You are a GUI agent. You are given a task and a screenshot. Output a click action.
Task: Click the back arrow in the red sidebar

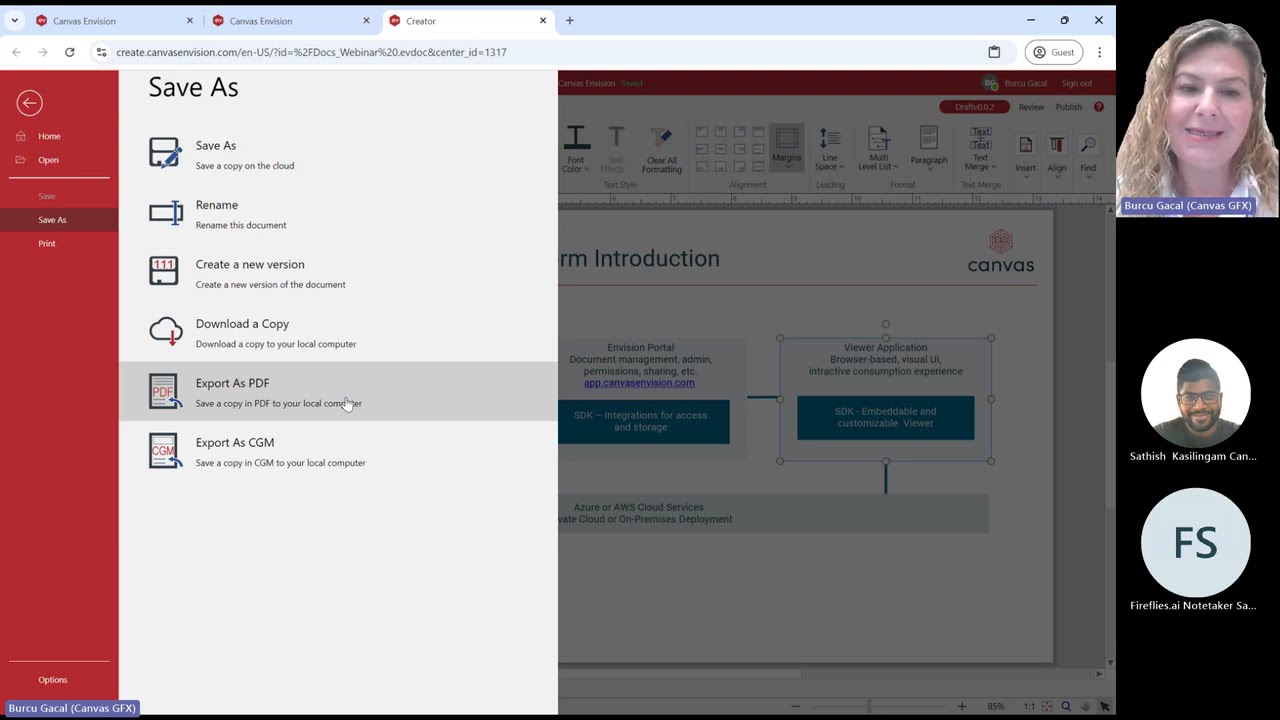point(29,103)
